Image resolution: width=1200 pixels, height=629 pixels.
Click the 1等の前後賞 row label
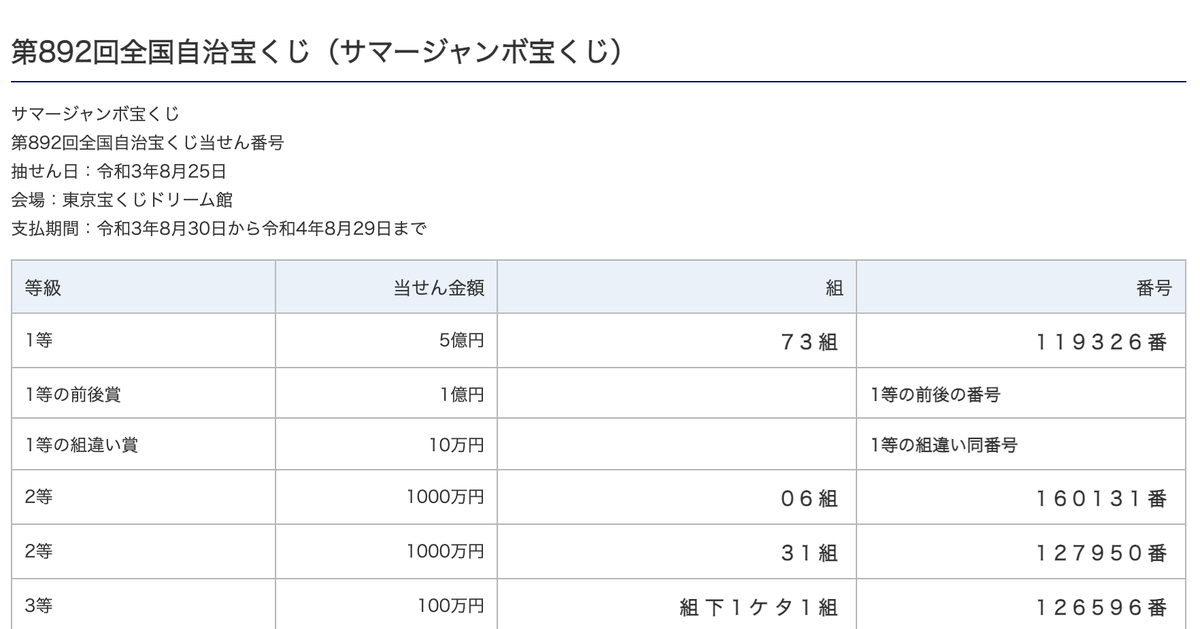pos(73,394)
